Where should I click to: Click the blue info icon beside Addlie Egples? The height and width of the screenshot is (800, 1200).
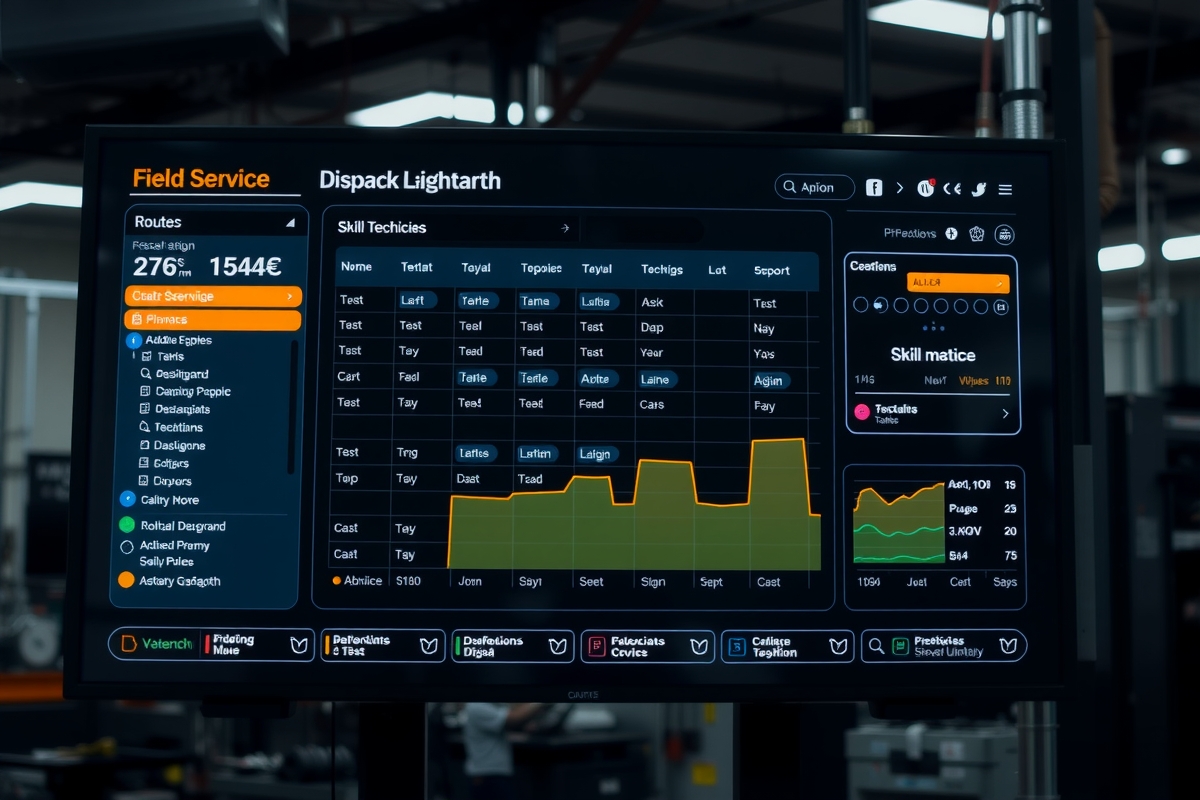134,341
